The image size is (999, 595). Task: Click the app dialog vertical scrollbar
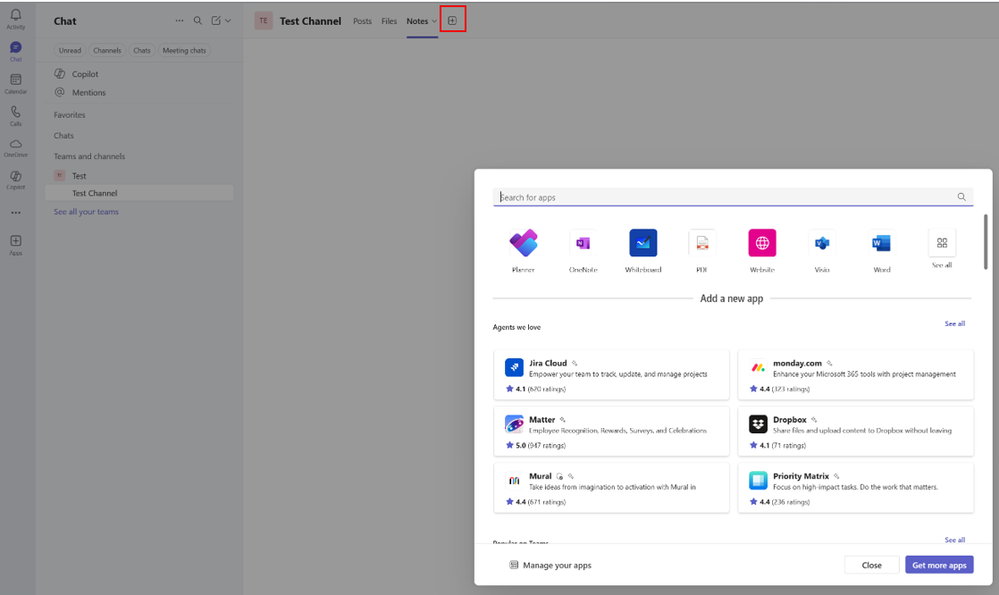[985, 242]
